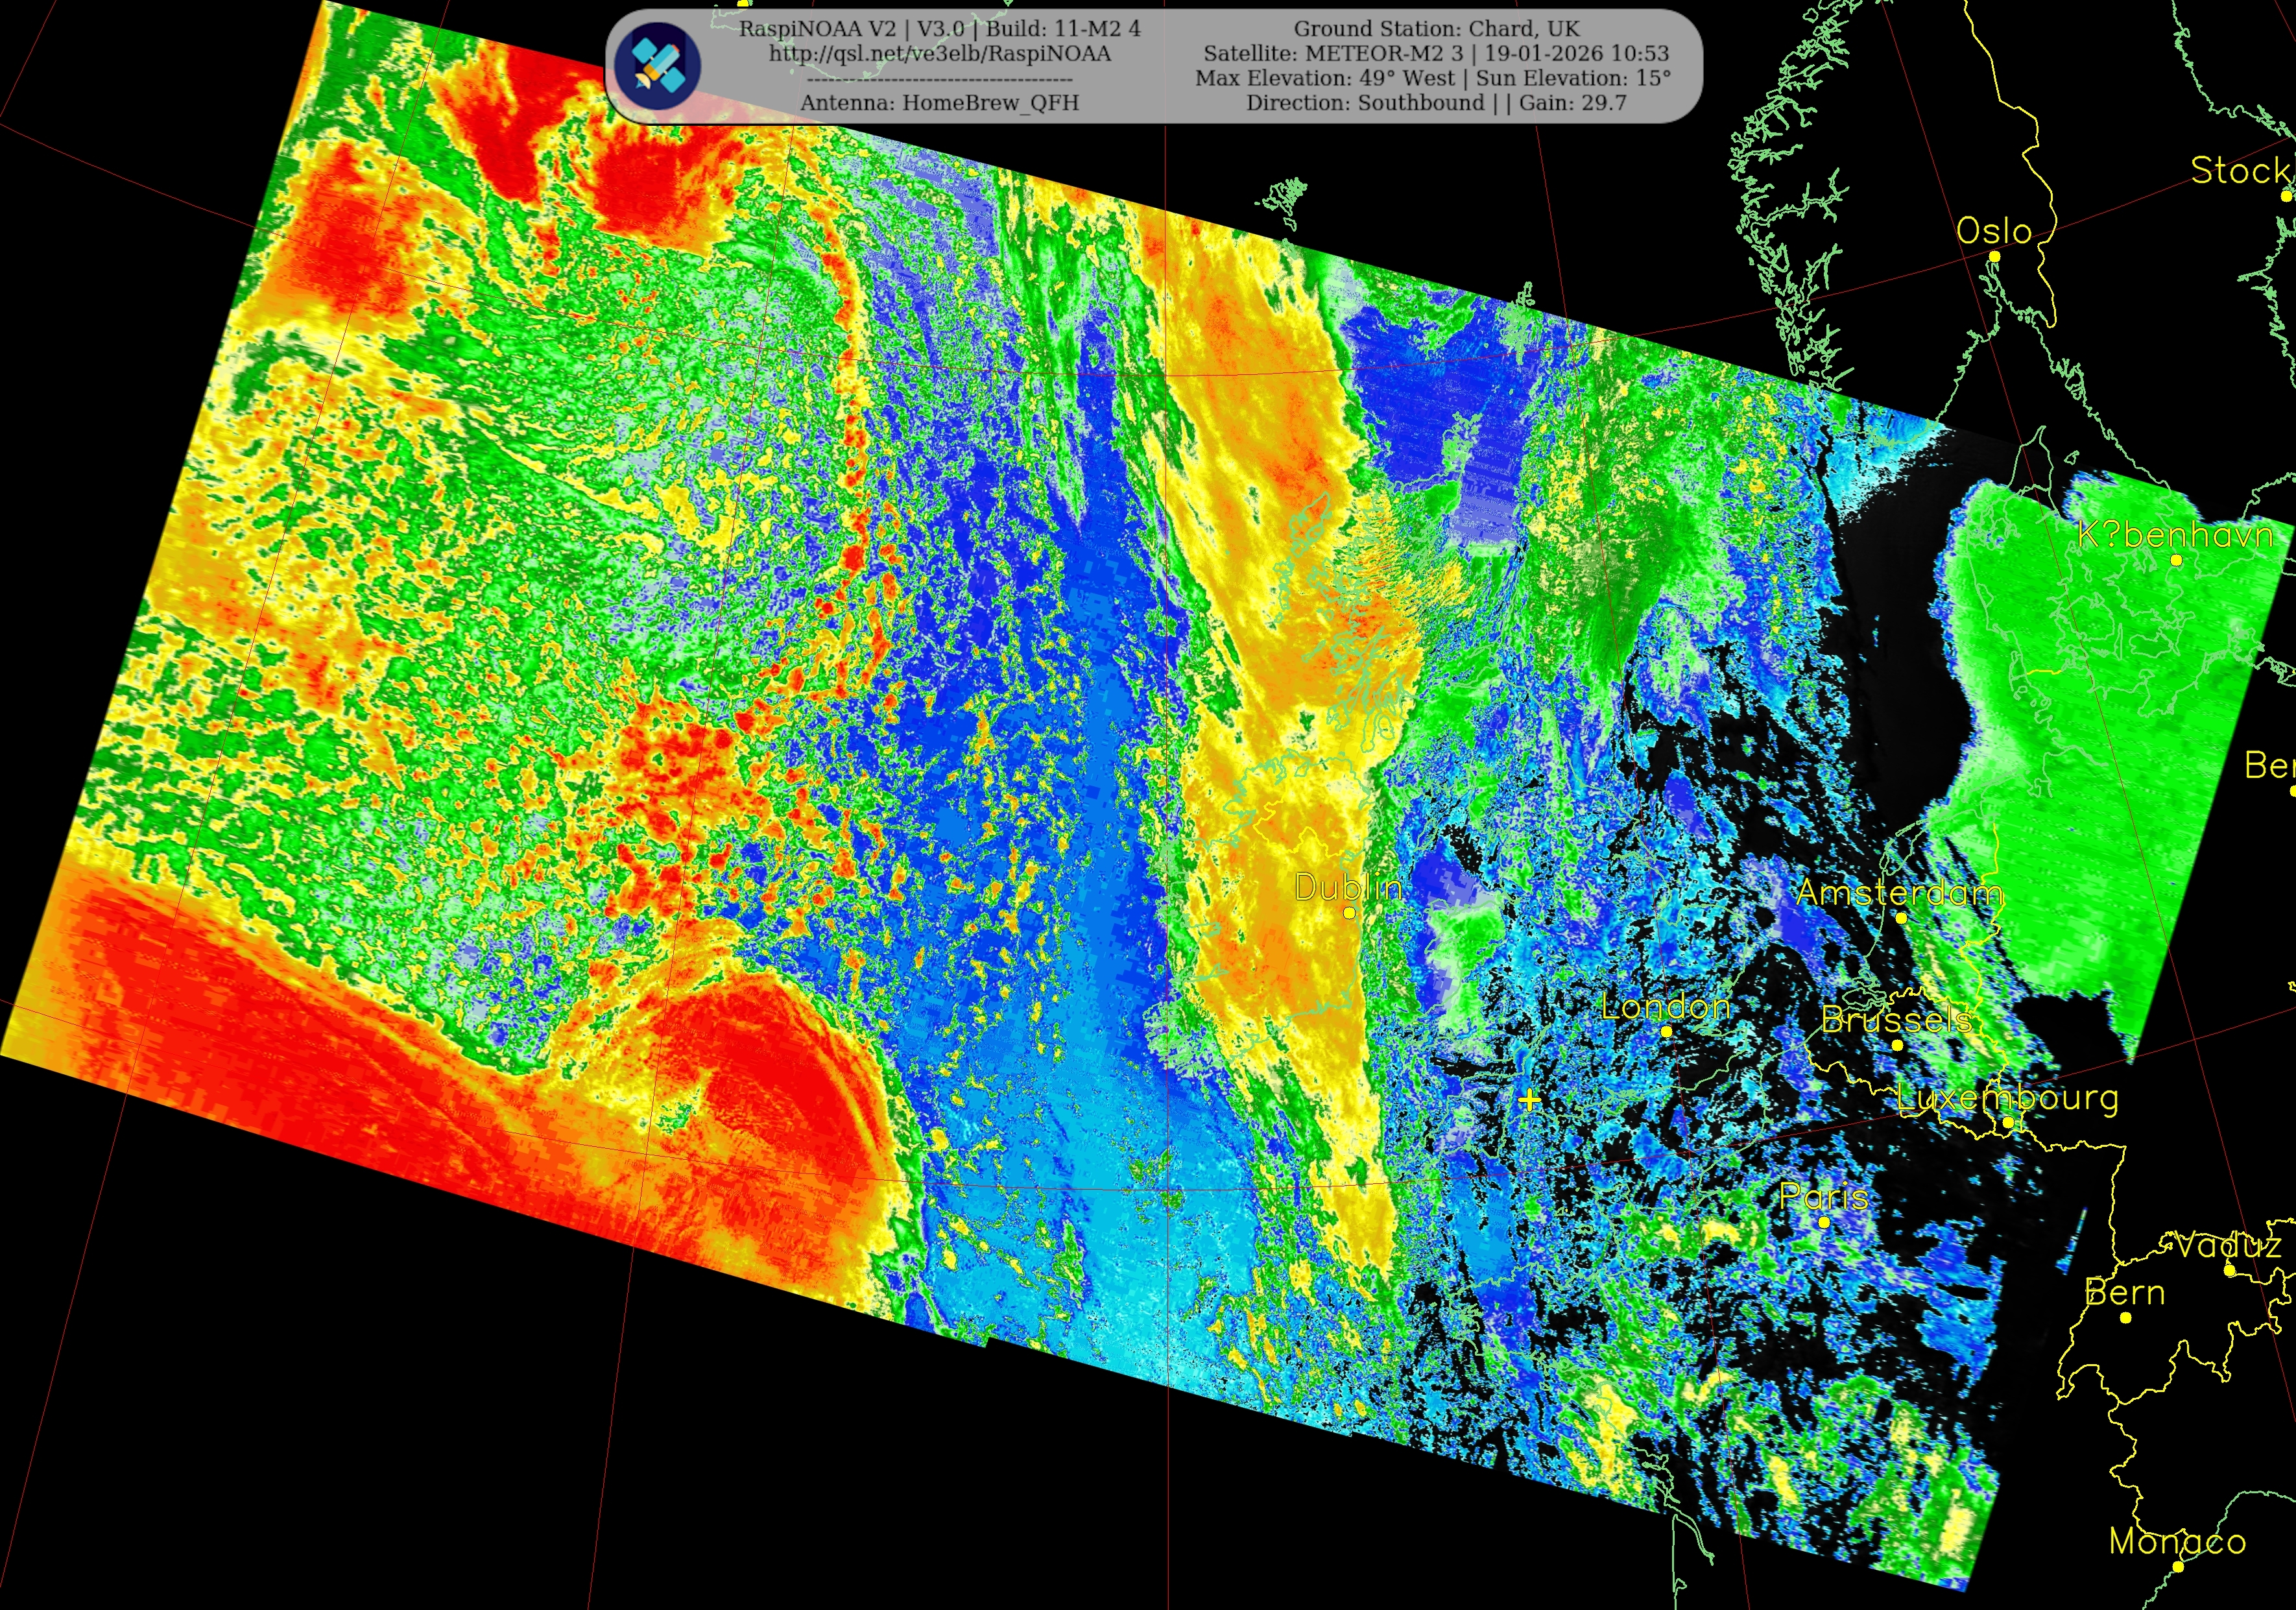This screenshot has height=1610, width=2296.
Task: Click the Bern city marker dot
Action: click(2126, 1318)
